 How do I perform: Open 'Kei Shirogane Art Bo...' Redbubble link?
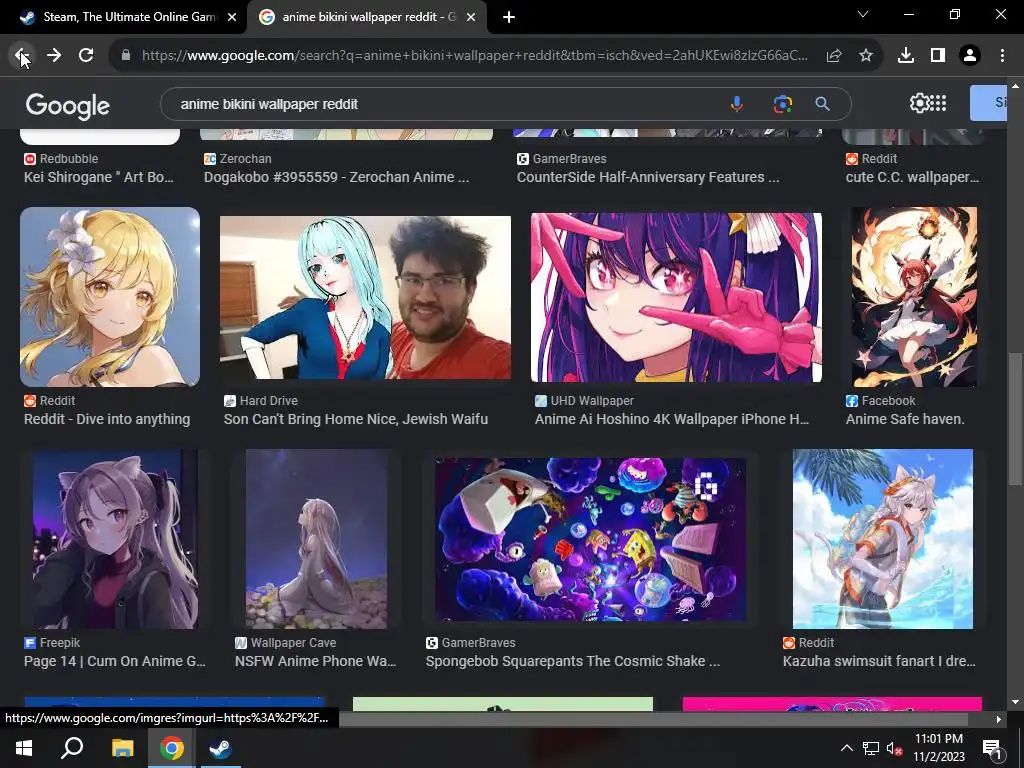point(99,177)
